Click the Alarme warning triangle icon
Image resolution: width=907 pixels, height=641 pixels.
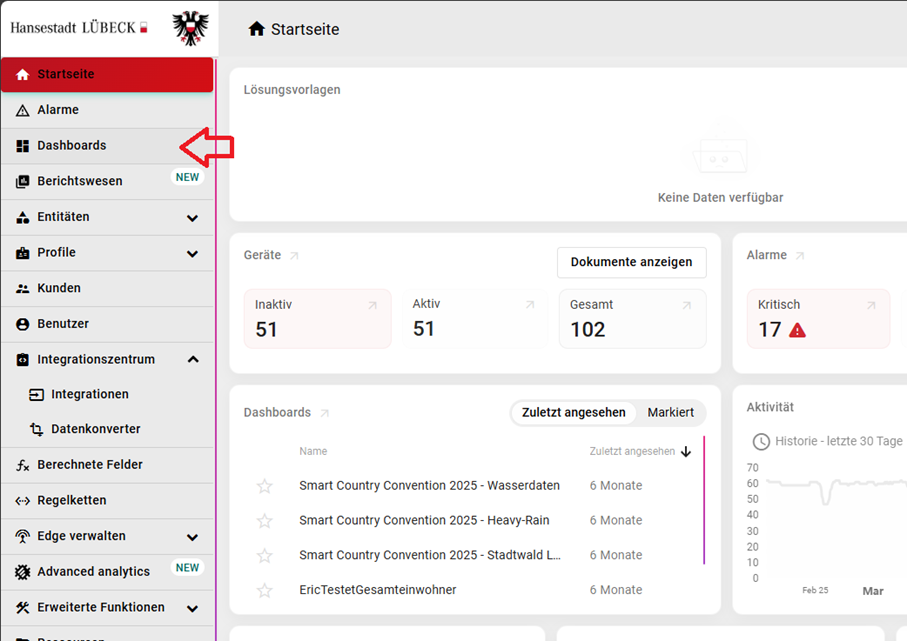coord(22,110)
